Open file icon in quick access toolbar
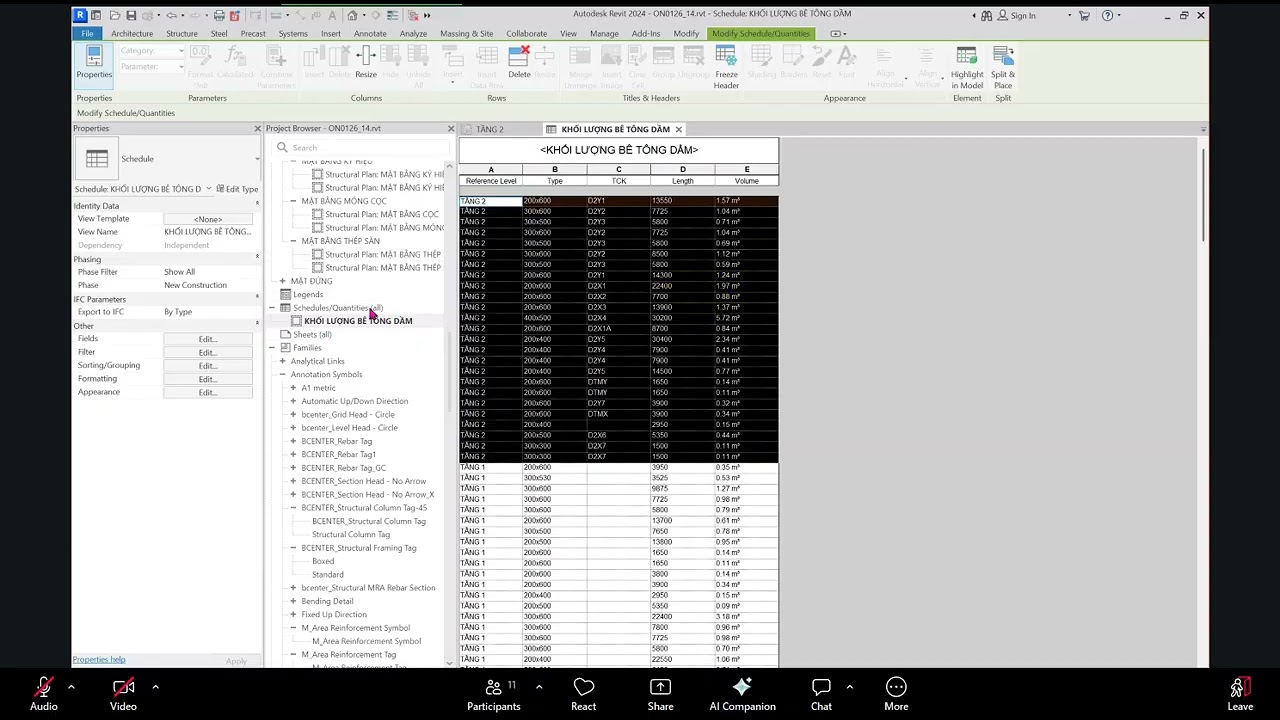The image size is (1280, 720). [x=115, y=15]
